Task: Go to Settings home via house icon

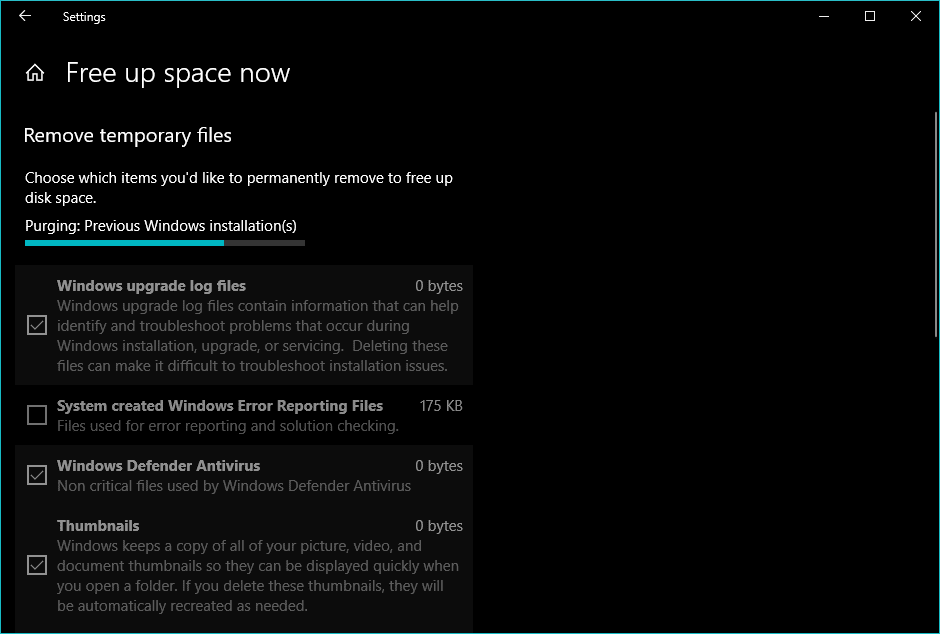Action: point(35,73)
